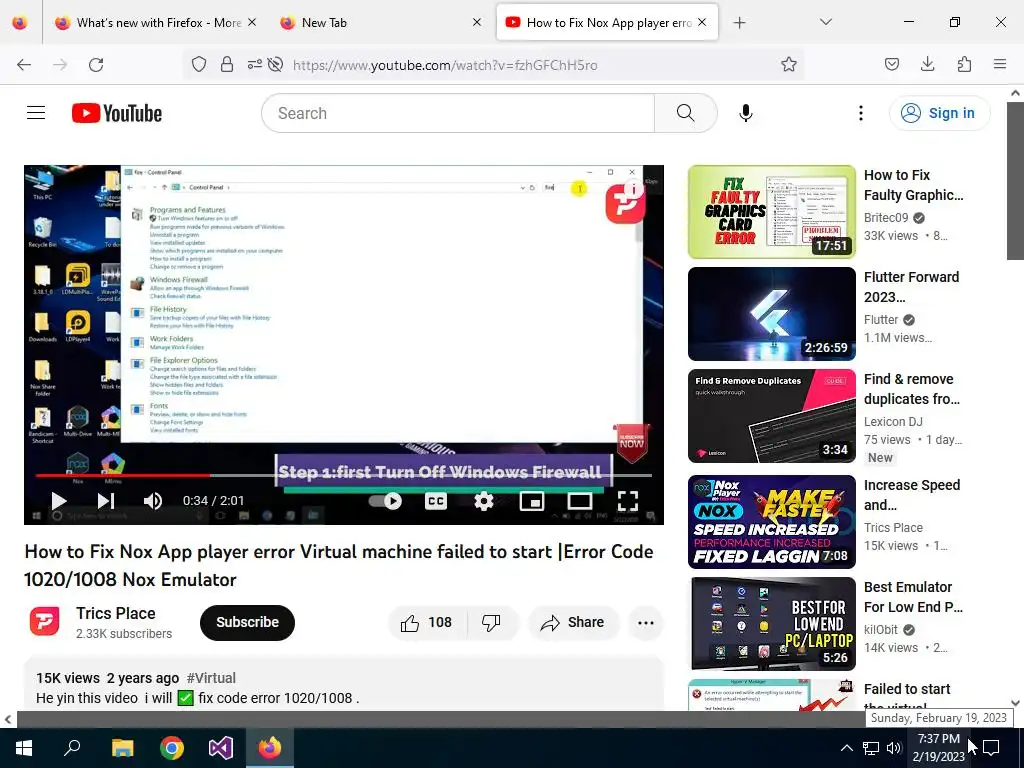
Task: Open taskbar search
Action: 72,748
